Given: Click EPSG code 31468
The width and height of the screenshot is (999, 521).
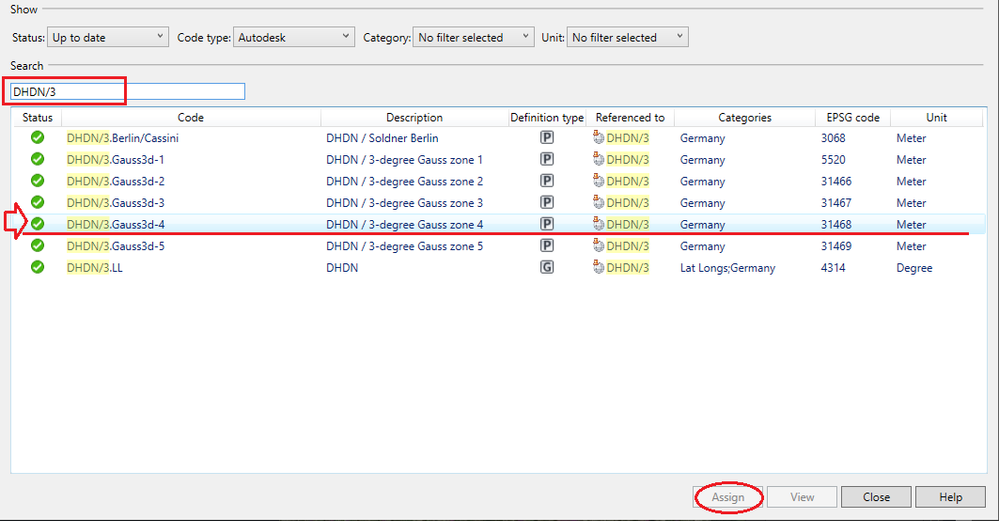Looking at the screenshot, I should [x=836, y=224].
